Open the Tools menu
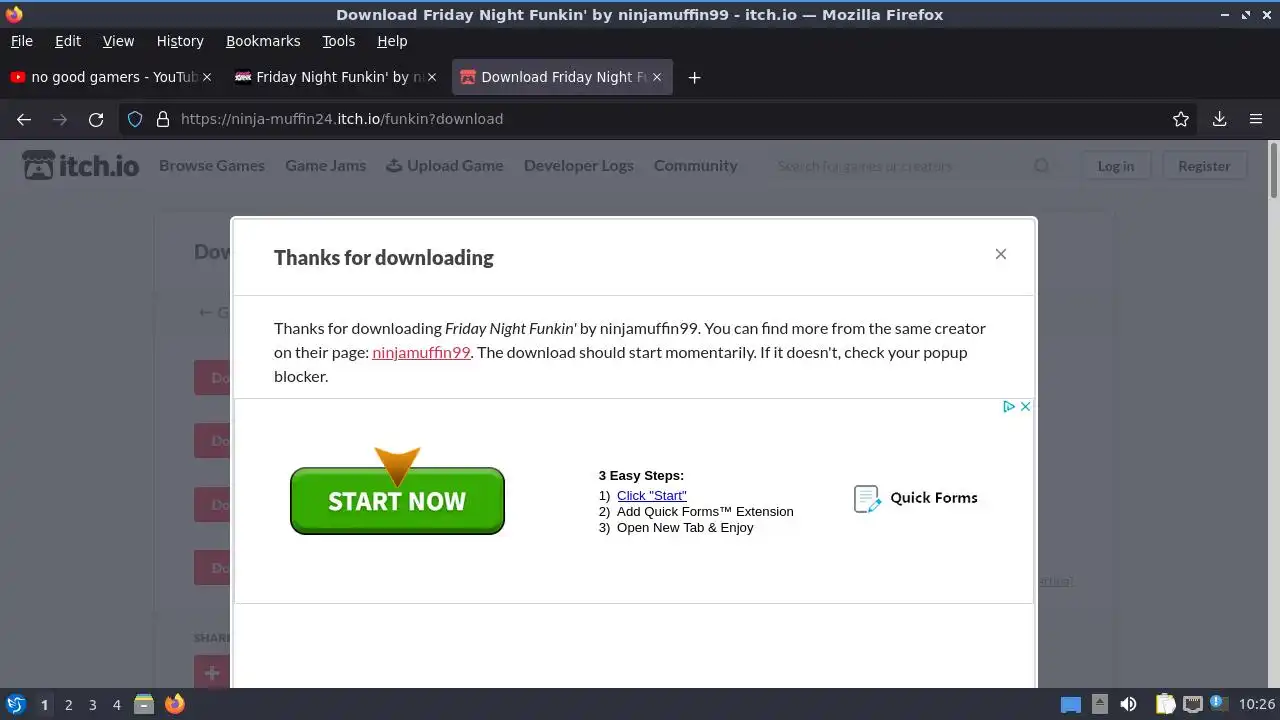The height and width of the screenshot is (720, 1280). pyautogui.click(x=338, y=41)
